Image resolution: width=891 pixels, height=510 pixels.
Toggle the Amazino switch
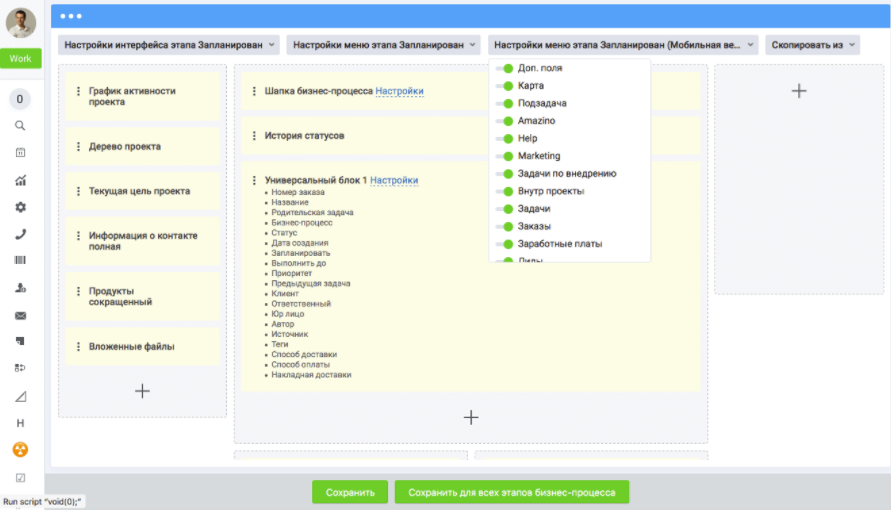pyautogui.click(x=505, y=121)
